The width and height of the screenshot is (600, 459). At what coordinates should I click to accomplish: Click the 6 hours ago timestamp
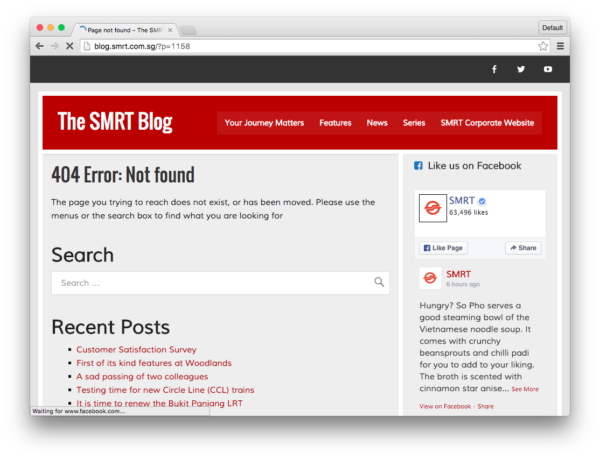coord(463,284)
